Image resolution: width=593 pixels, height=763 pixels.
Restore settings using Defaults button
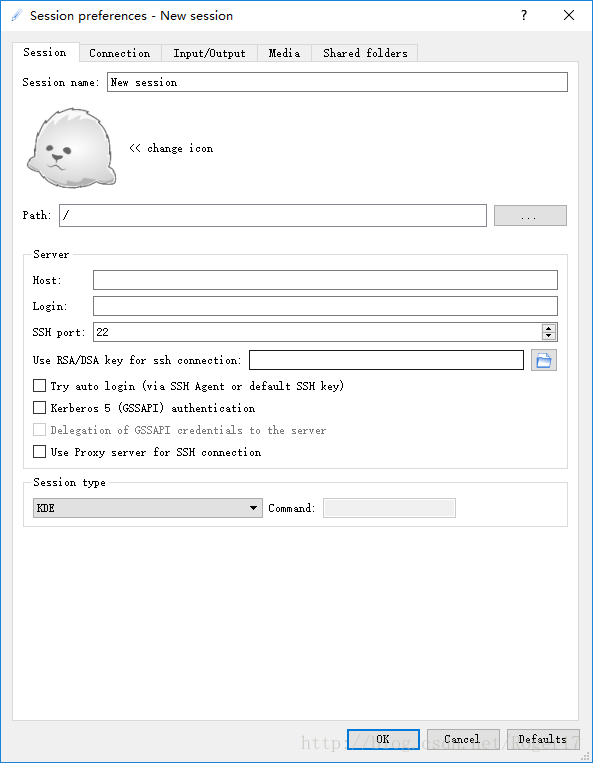click(x=542, y=739)
